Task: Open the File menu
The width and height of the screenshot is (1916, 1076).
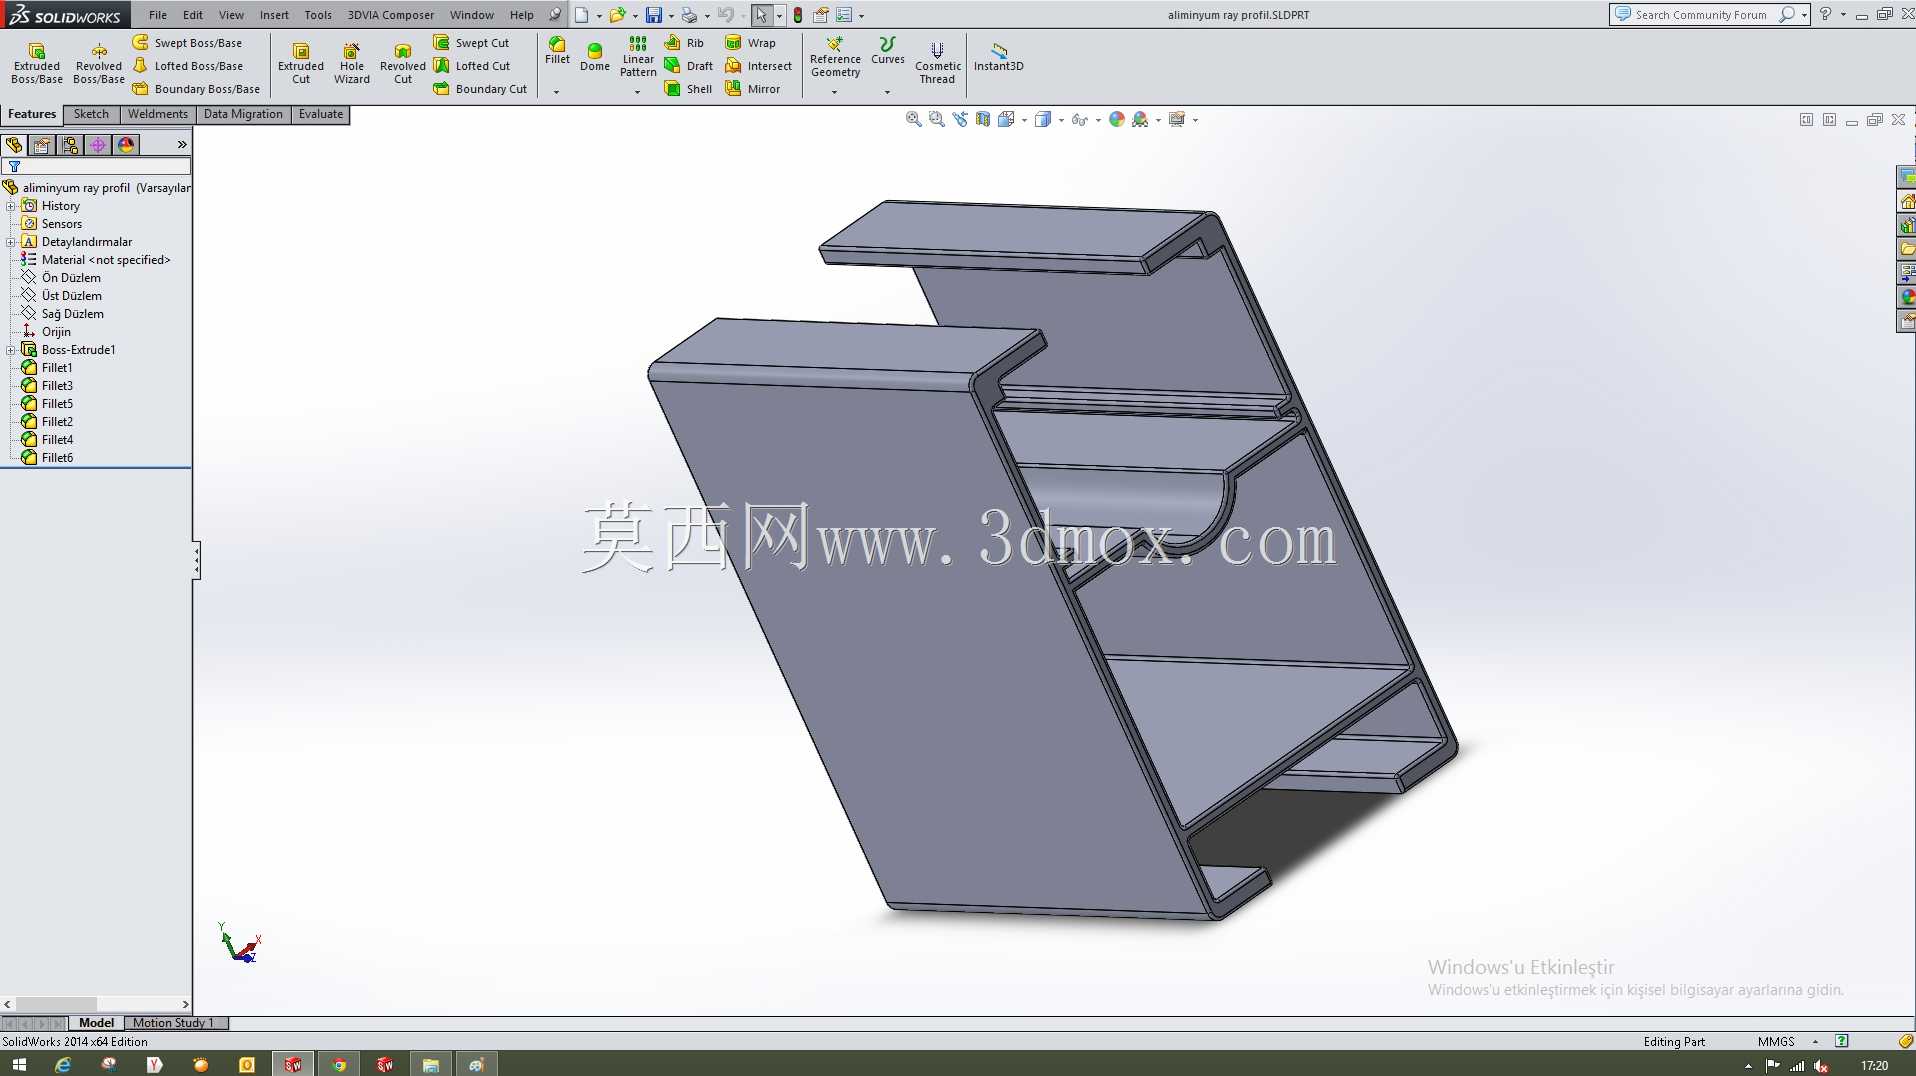Action: coord(158,15)
